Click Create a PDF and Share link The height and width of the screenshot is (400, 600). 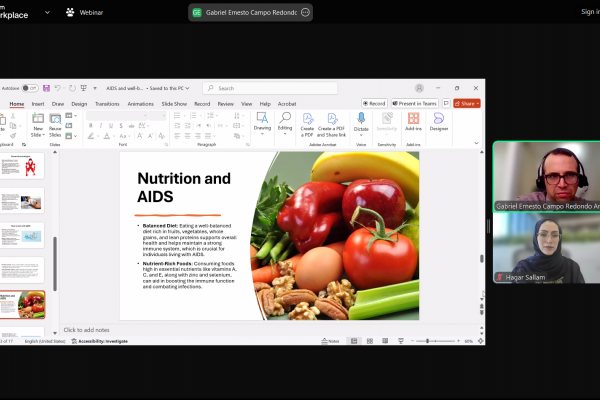pos(333,121)
